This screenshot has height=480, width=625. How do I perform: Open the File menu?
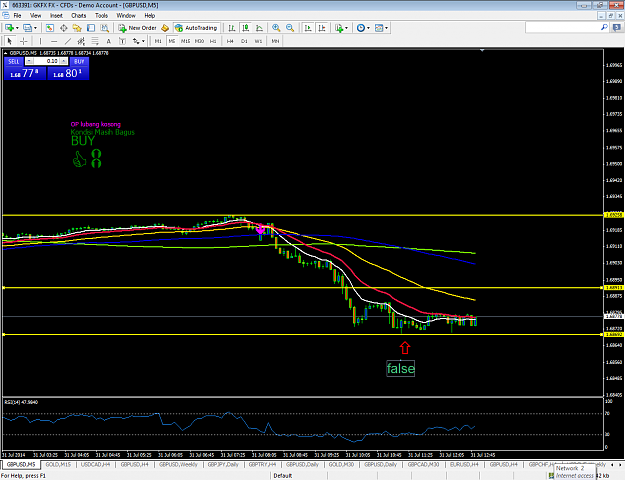17,16
